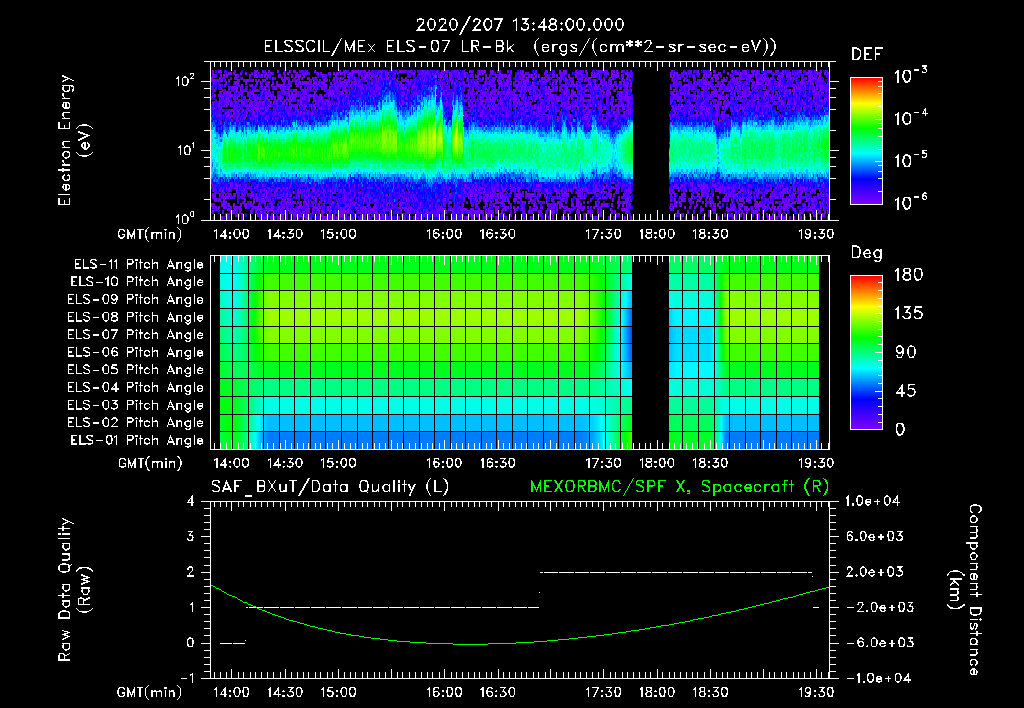Click the 18:00 time tick under the pitch angle panel

tap(656, 463)
